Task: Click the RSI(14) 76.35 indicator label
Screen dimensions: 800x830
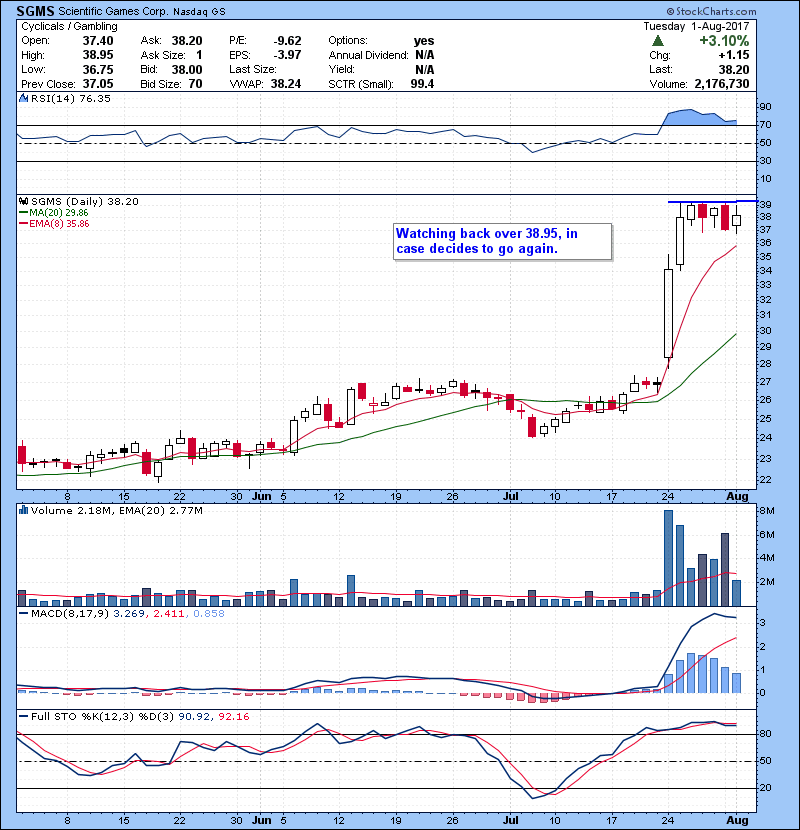Action: [x=70, y=98]
